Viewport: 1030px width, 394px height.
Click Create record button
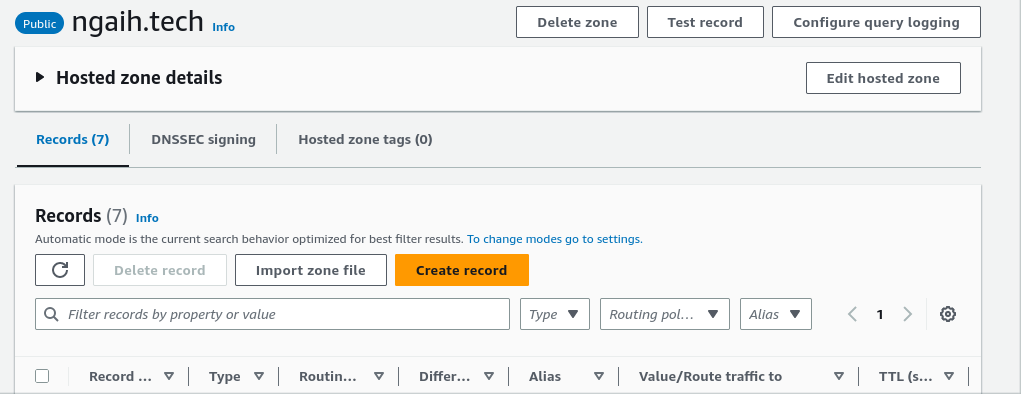coord(461,270)
